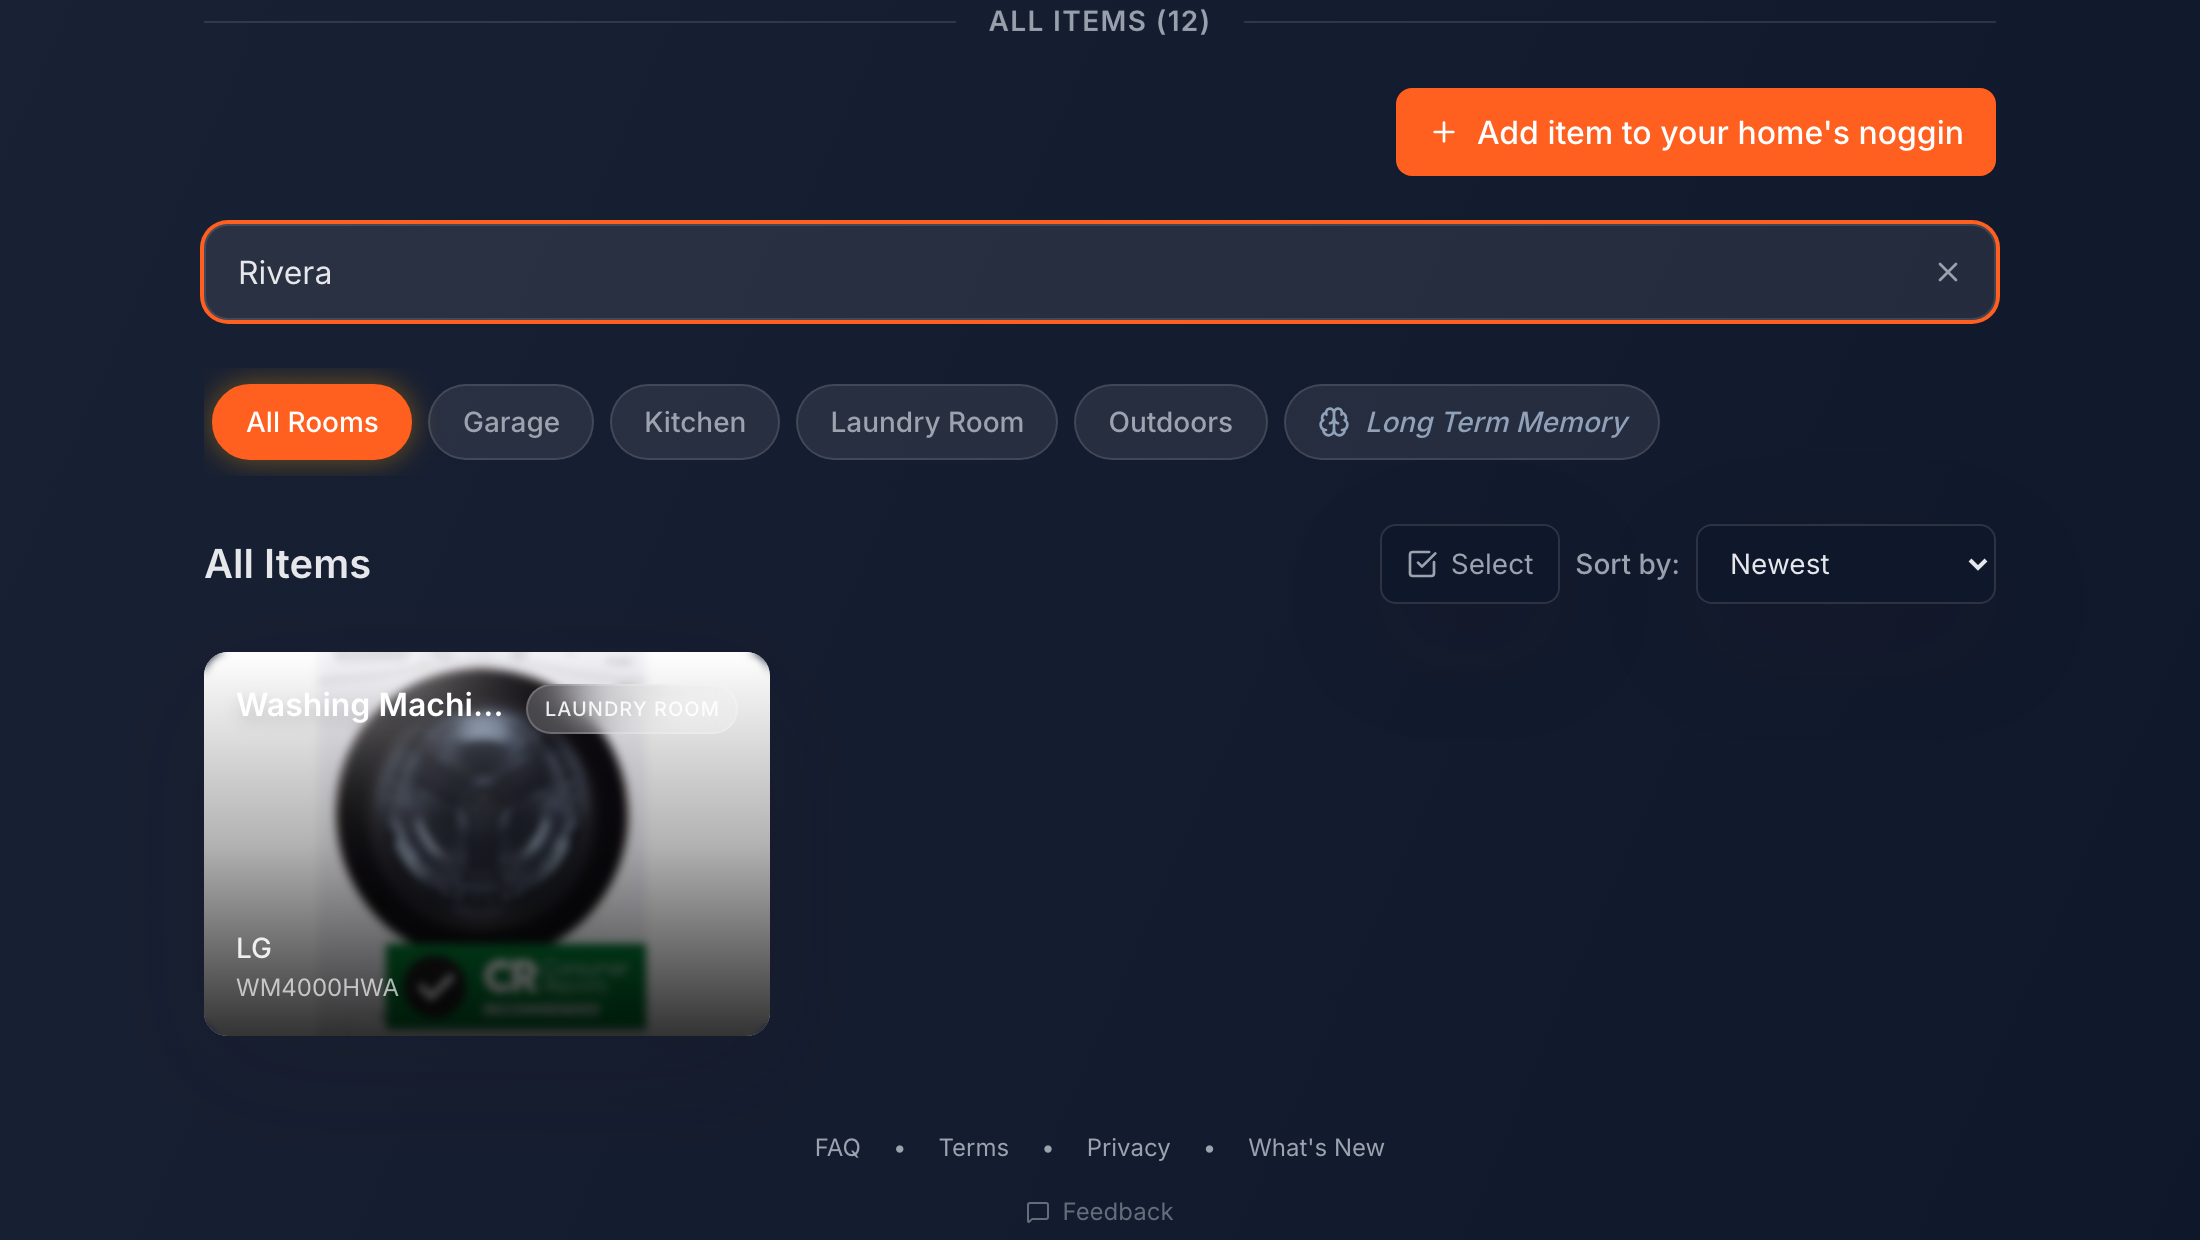The width and height of the screenshot is (2200, 1240).
Task: Add item to your home's noggin
Action: tap(1695, 132)
